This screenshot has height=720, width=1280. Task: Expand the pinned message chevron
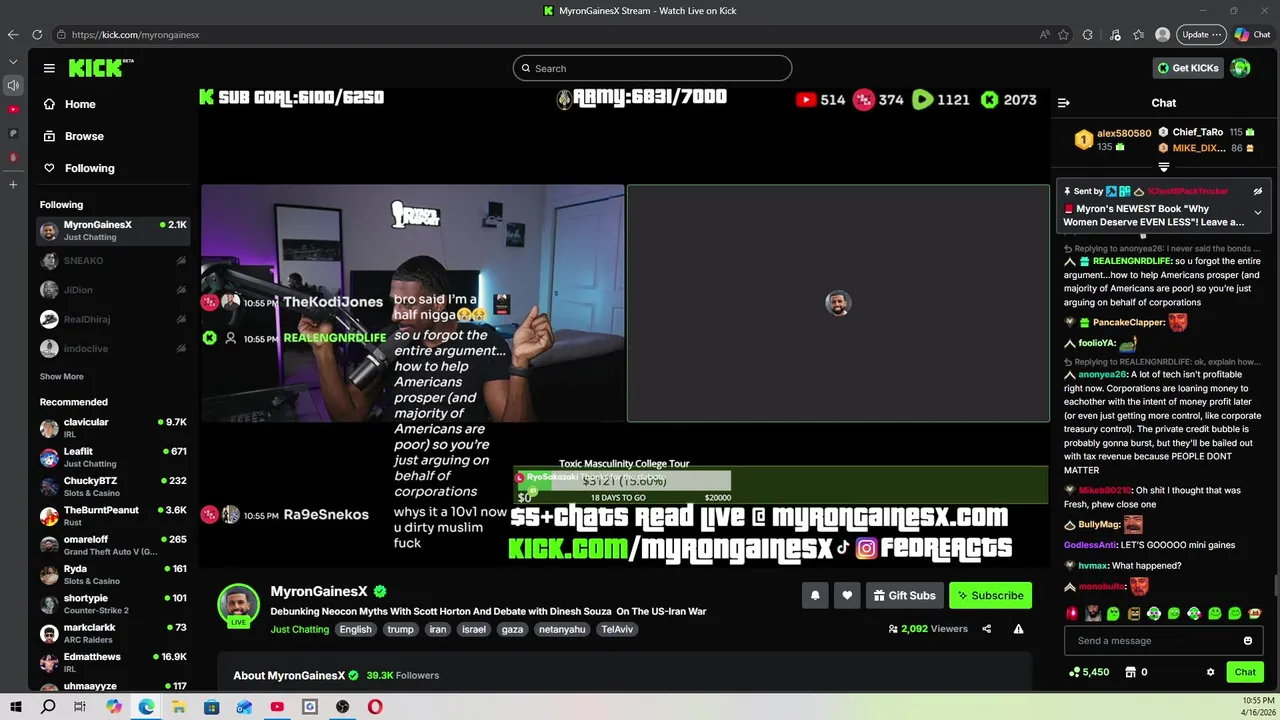[1258, 213]
